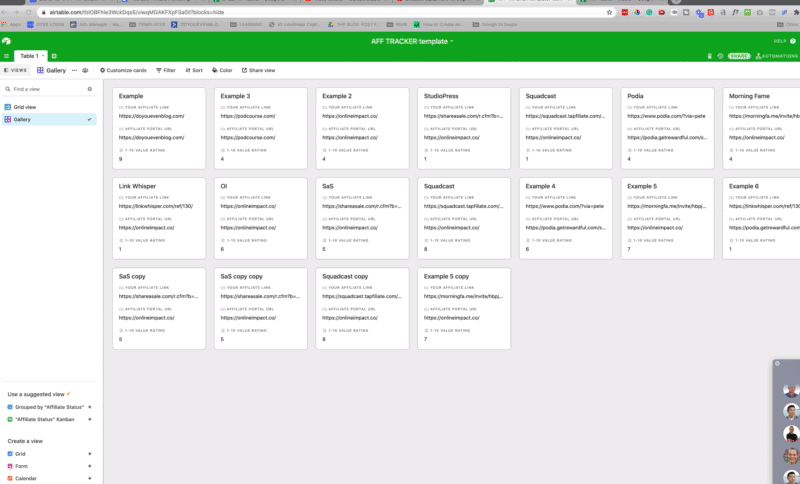Add a new table with plus icon
Image resolution: width=800 pixels, height=484 pixels.
(54, 56)
